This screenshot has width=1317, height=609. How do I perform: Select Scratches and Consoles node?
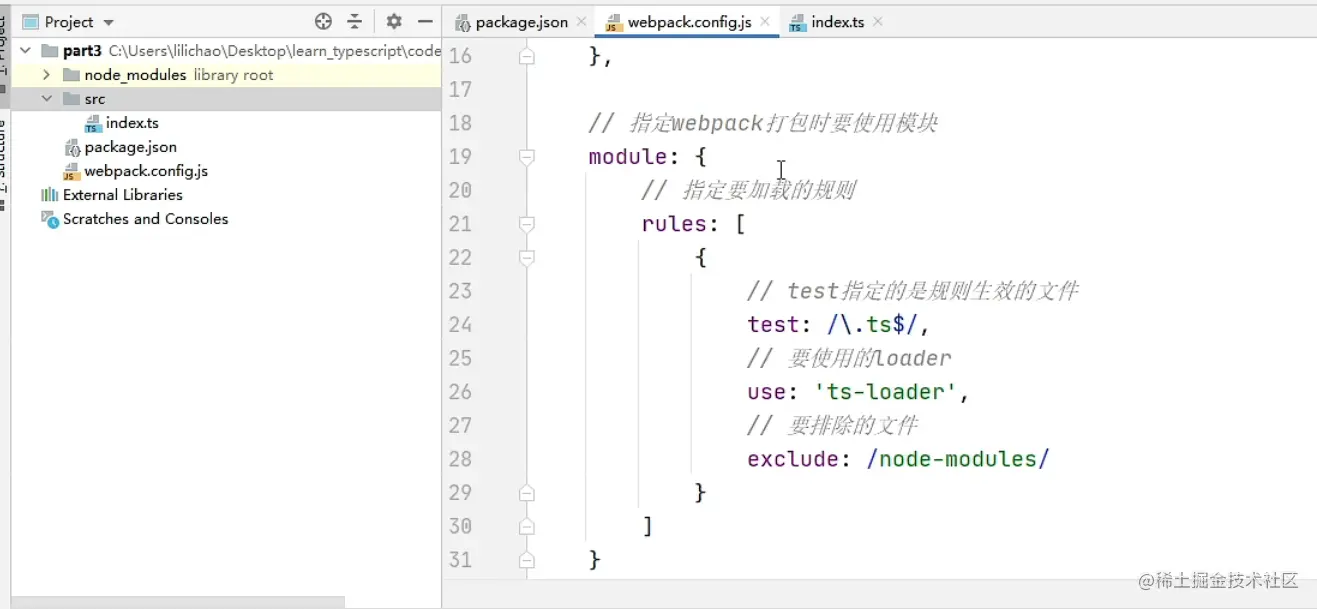click(x=145, y=219)
